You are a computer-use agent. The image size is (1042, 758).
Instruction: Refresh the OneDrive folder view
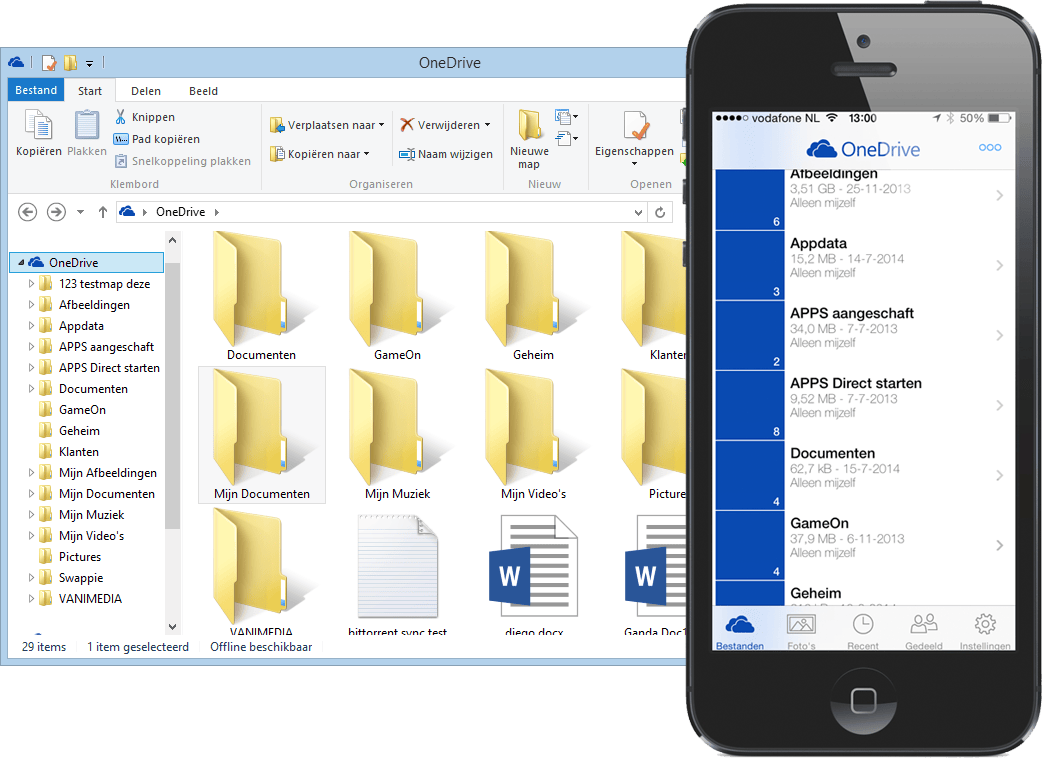point(660,213)
